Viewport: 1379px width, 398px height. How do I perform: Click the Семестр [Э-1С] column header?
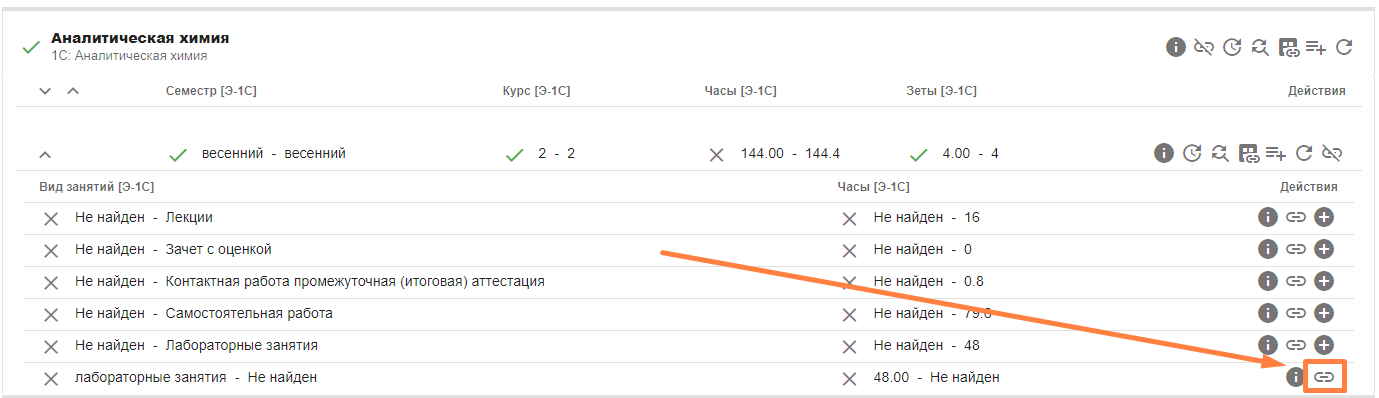pos(211,91)
